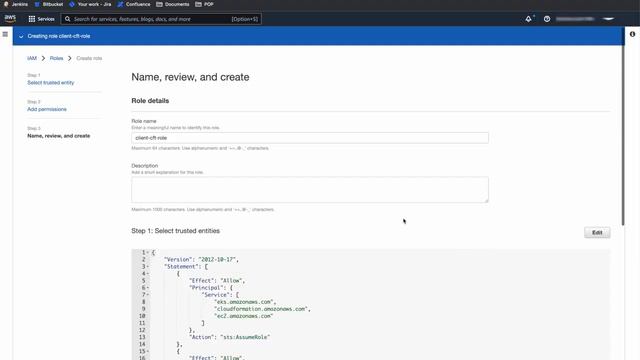The image size is (640, 360).
Task: Click Edit for Step 1 trusted entities
Action: point(597,233)
